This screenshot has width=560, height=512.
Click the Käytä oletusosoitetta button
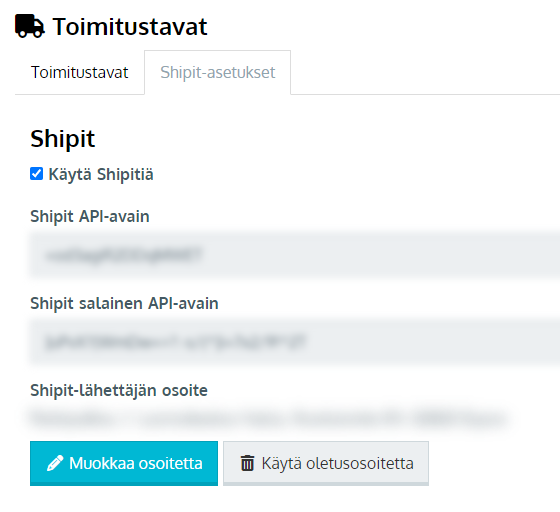(x=326, y=463)
